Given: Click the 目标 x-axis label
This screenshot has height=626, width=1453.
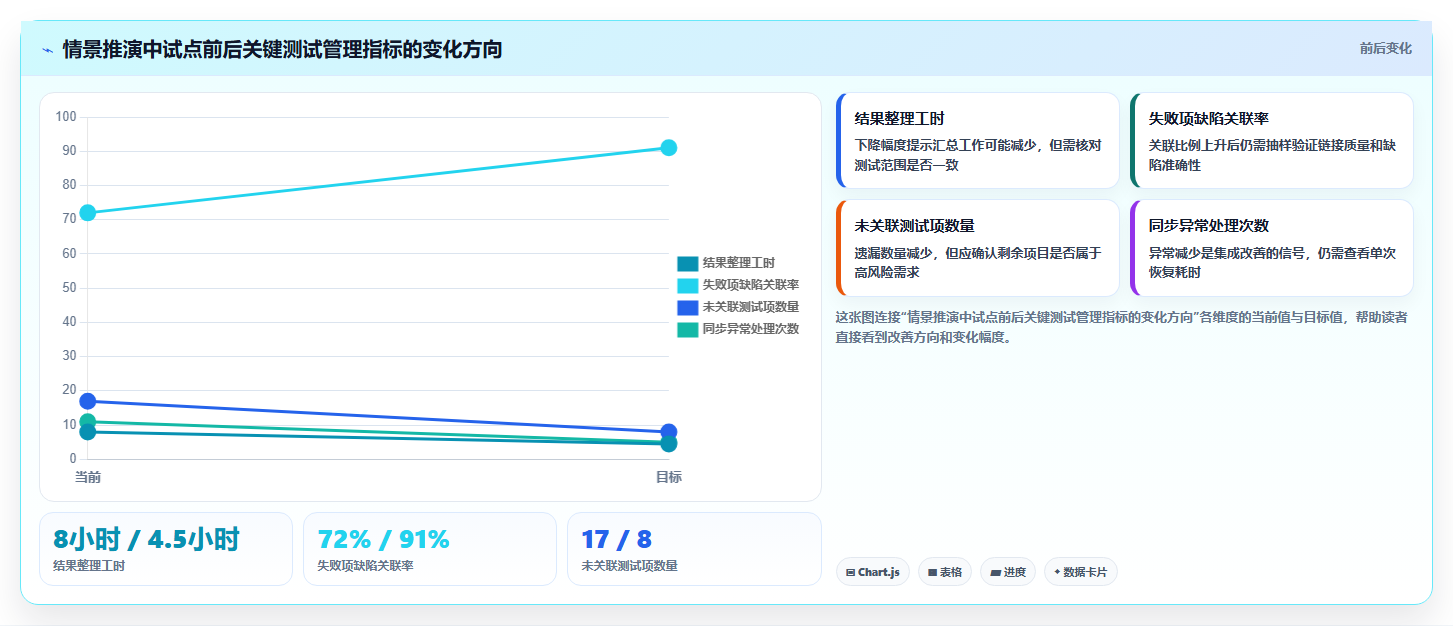Looking at the screenshot, I should point(669,477).
